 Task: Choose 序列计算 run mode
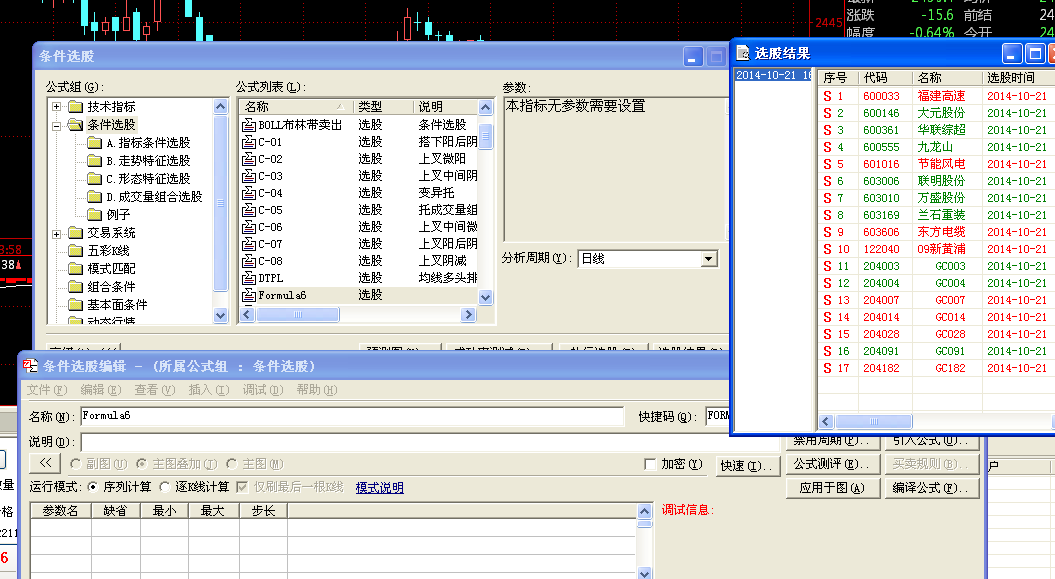tap(93, 487)
